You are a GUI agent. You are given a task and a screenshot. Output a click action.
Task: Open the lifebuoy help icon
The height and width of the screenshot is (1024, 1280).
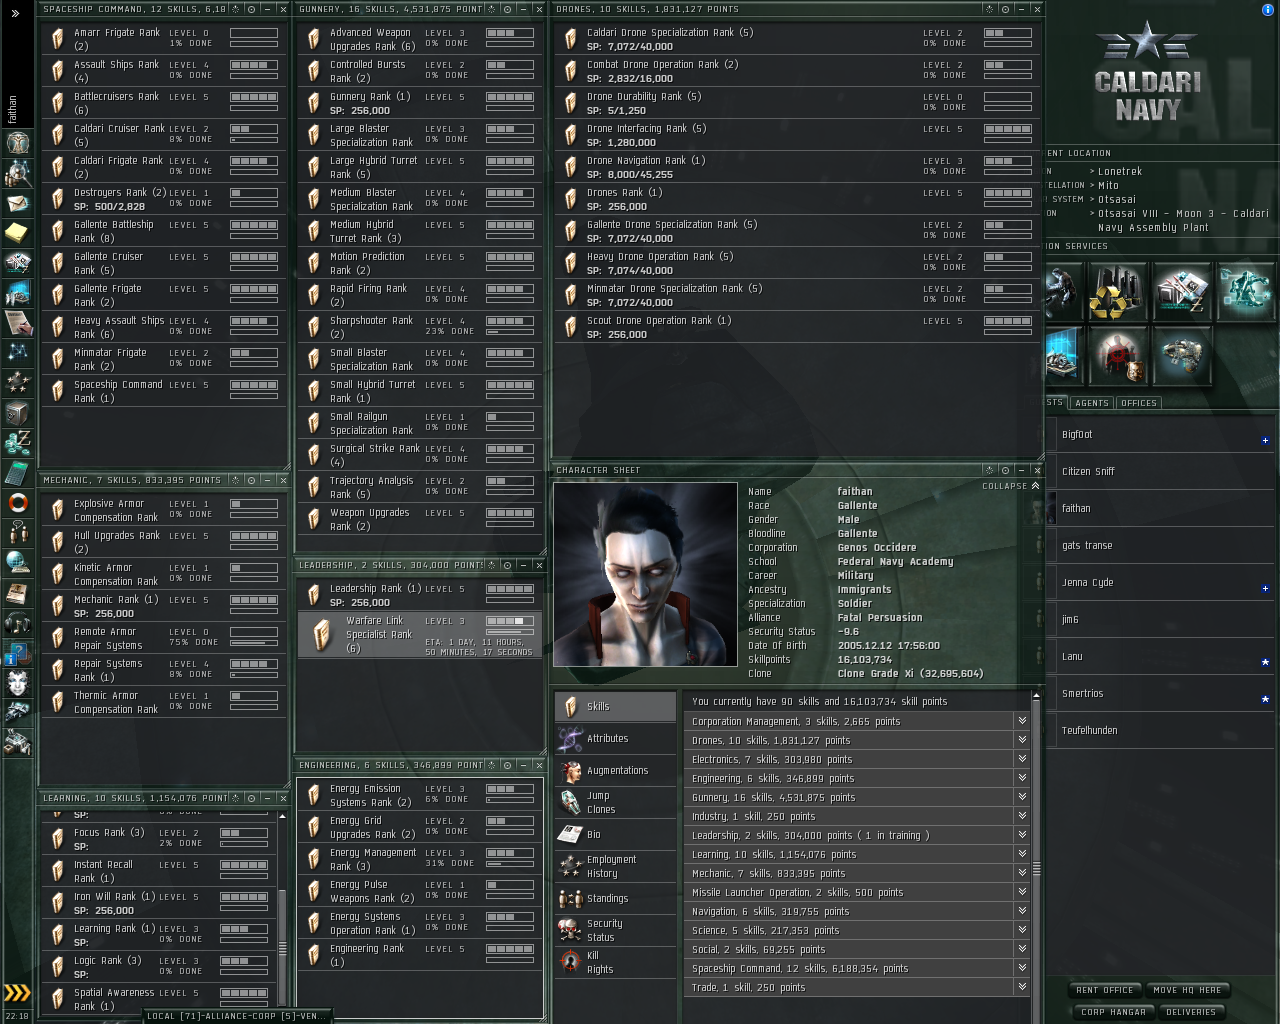tap(18, 502)
